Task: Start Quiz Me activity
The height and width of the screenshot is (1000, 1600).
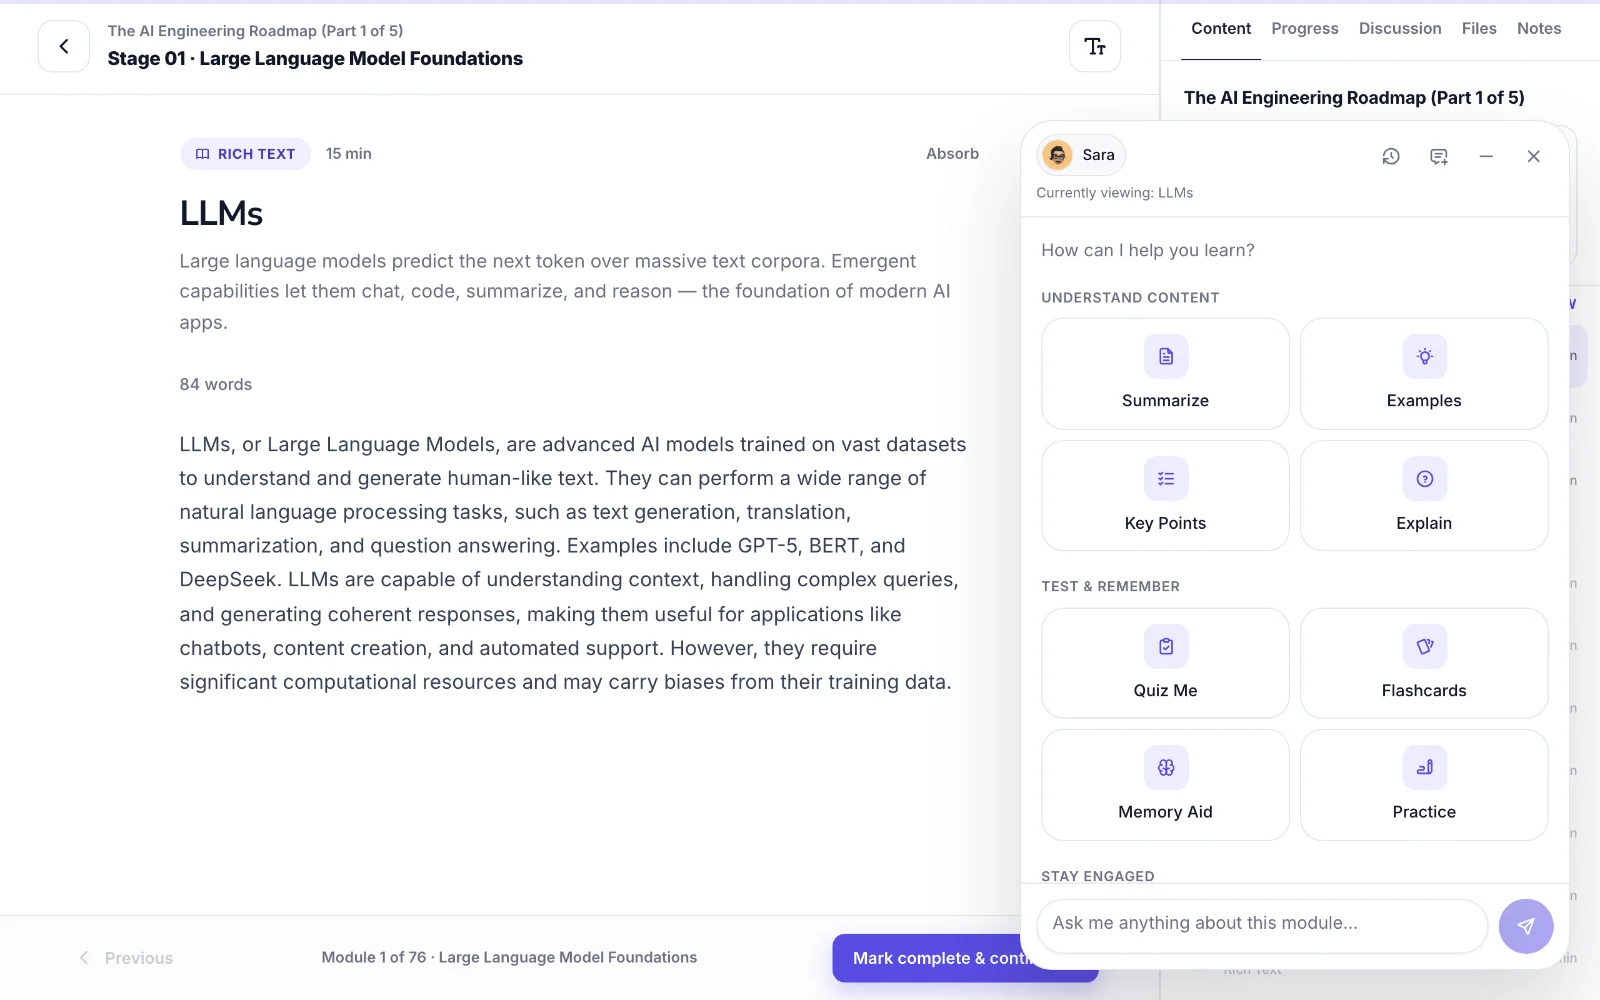Action: tap(1165, 663)
